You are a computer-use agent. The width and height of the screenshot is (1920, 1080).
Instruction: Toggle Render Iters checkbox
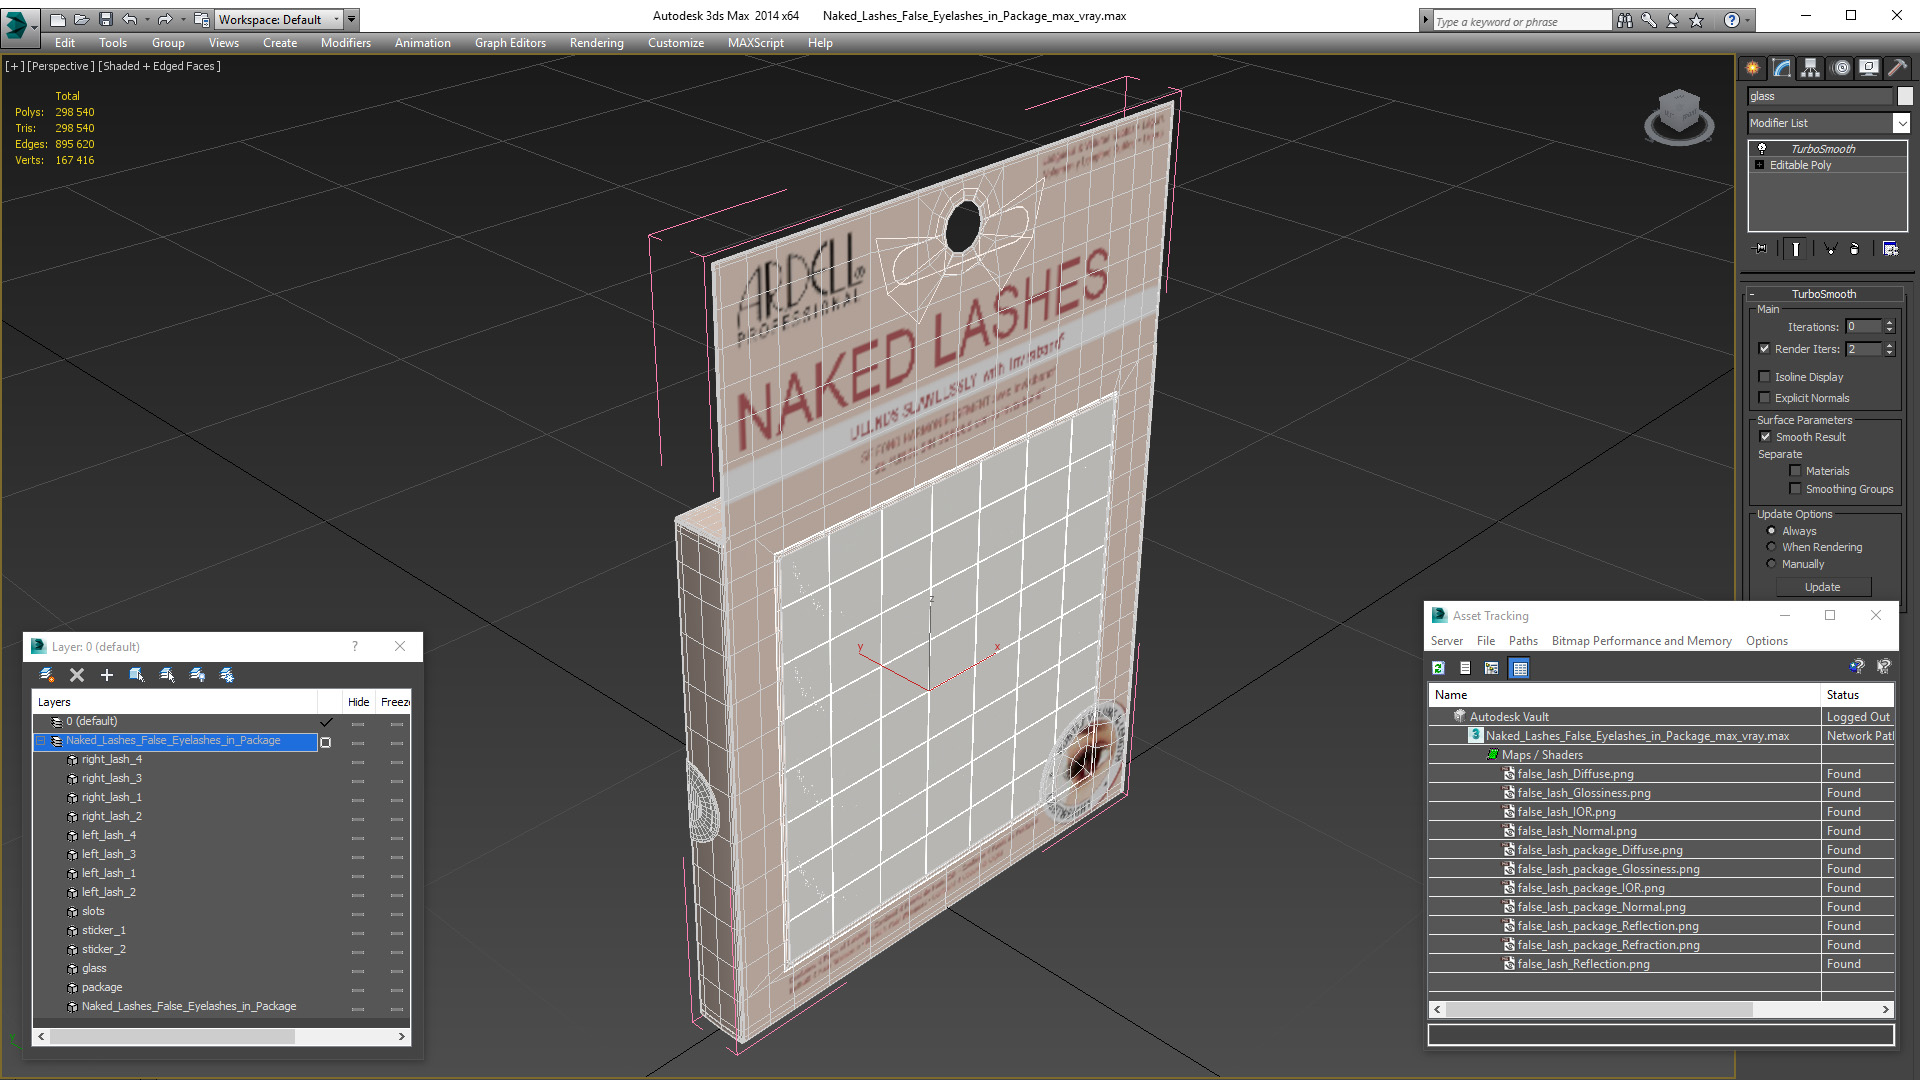click(x=1764, y=349)
